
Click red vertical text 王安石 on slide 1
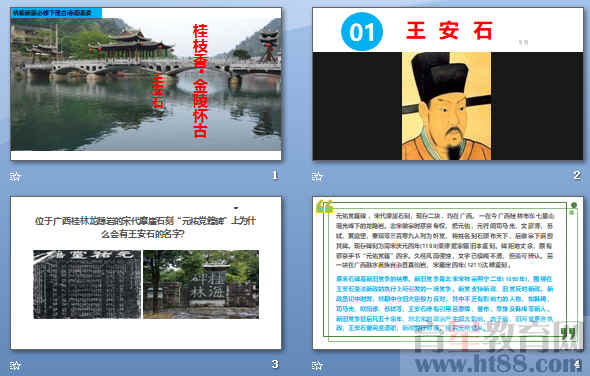[159, 91]
